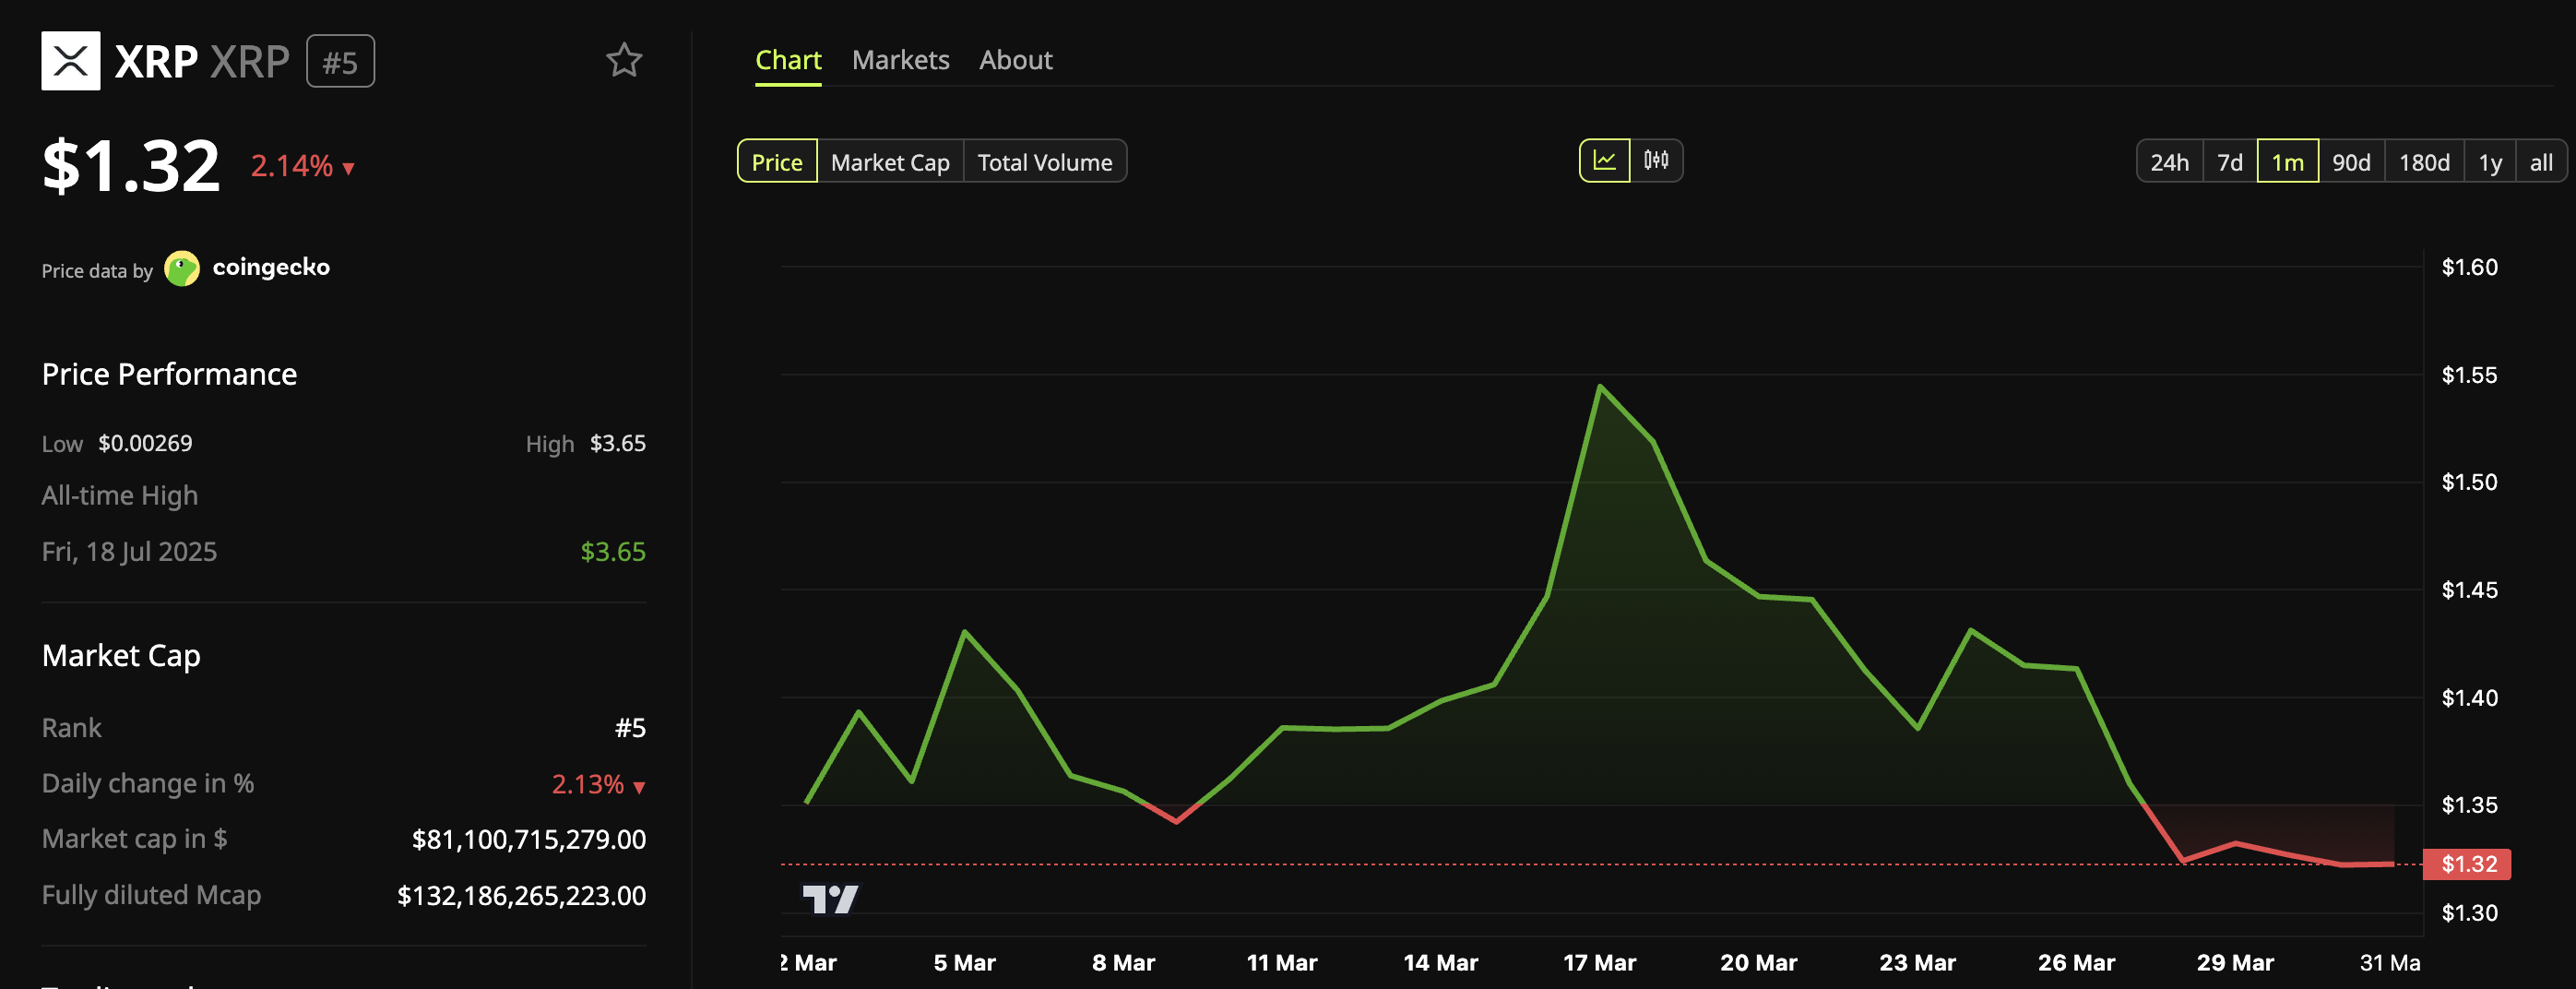Screen dimensions: 2576x989
Task: Click the Fri, 18 Jul 2025 date
Action: (129, 552)
